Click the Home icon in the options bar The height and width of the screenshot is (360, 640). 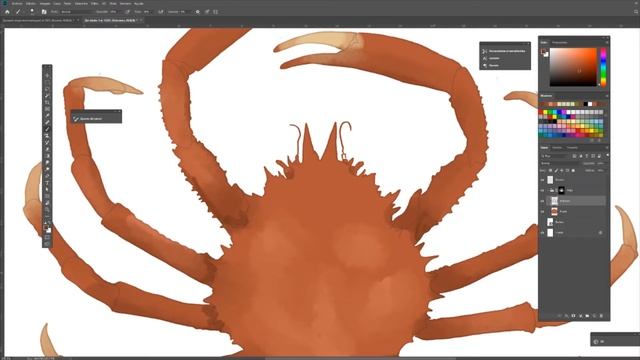click(x=7, y=12)
